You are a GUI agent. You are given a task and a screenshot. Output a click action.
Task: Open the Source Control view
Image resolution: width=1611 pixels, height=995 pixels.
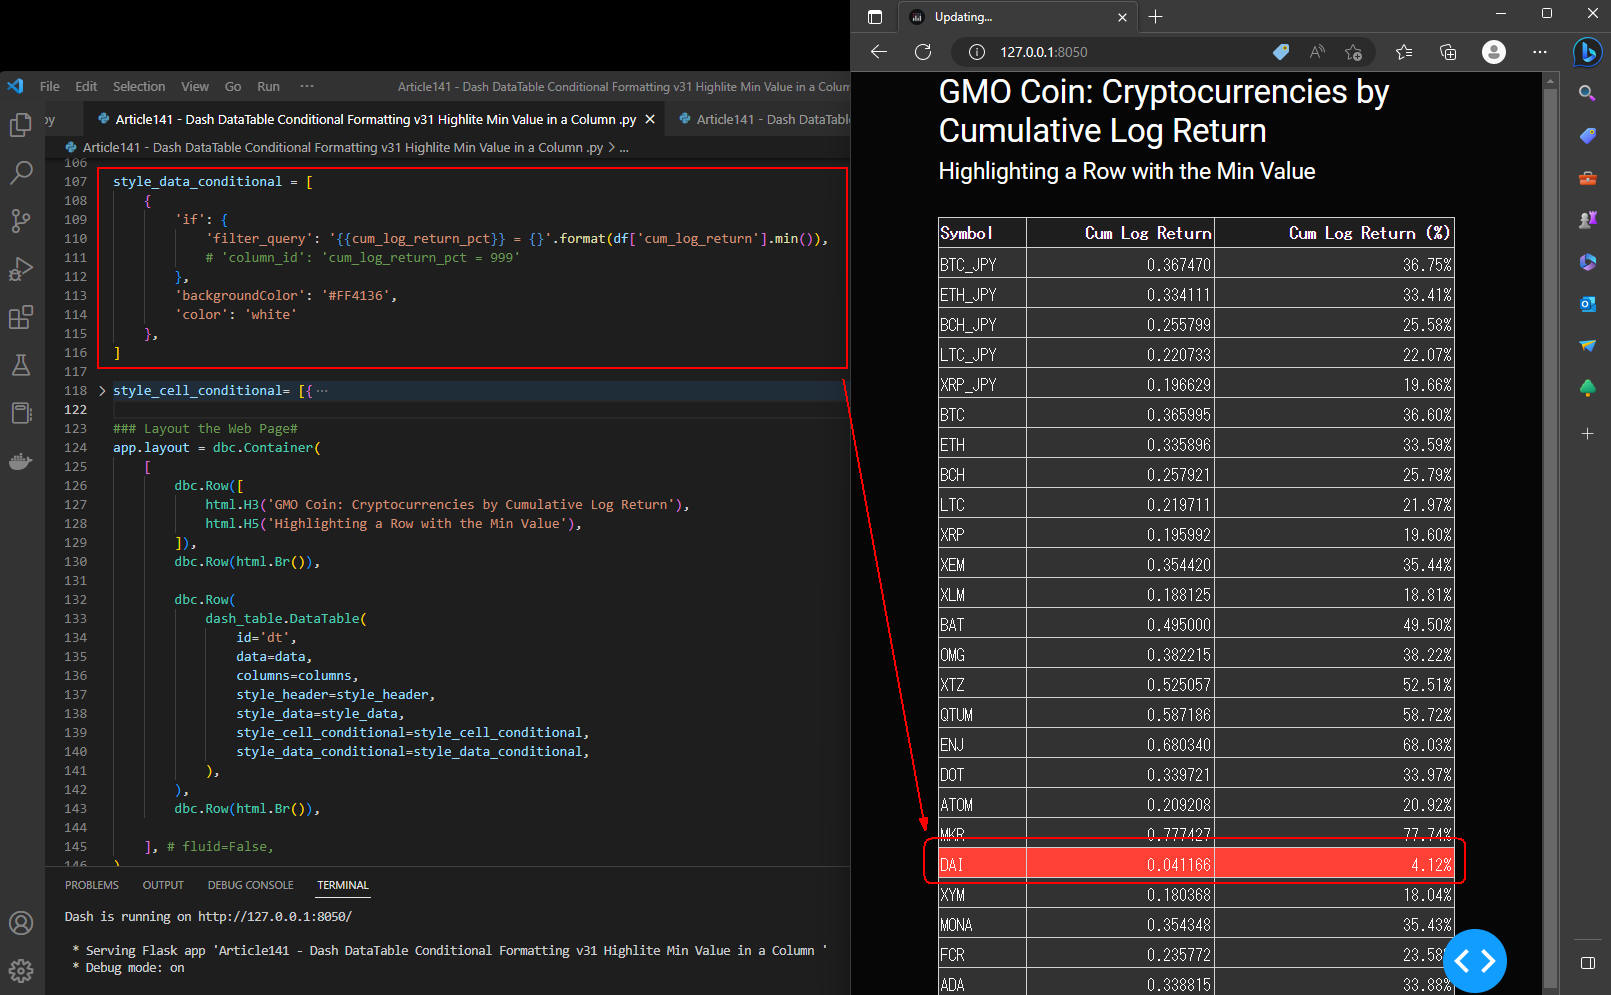(21, 221)
